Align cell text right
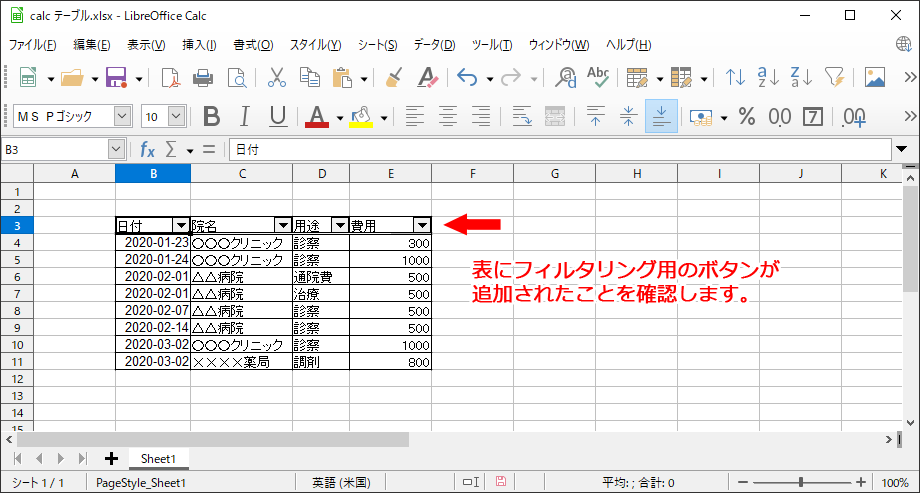Image resolution: width=920 pixels, height=493 pixels. coord(481,116)
